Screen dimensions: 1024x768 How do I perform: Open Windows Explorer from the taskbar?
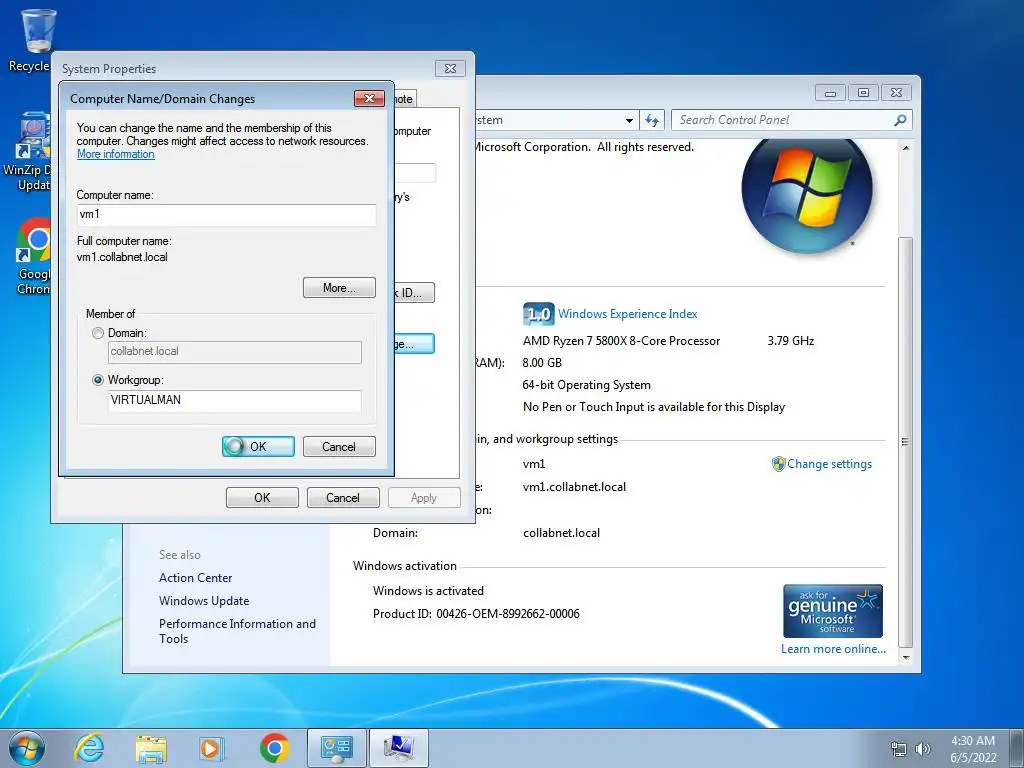point(151,748)
